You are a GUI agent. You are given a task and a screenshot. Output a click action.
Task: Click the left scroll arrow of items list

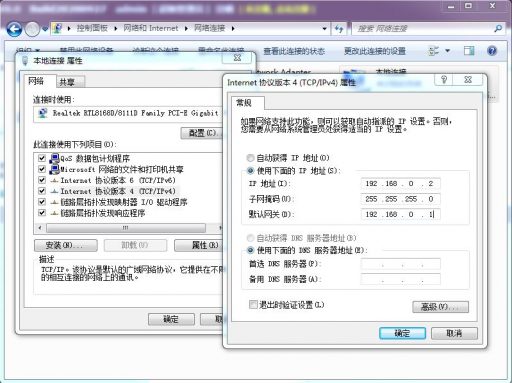click(40, 228)
